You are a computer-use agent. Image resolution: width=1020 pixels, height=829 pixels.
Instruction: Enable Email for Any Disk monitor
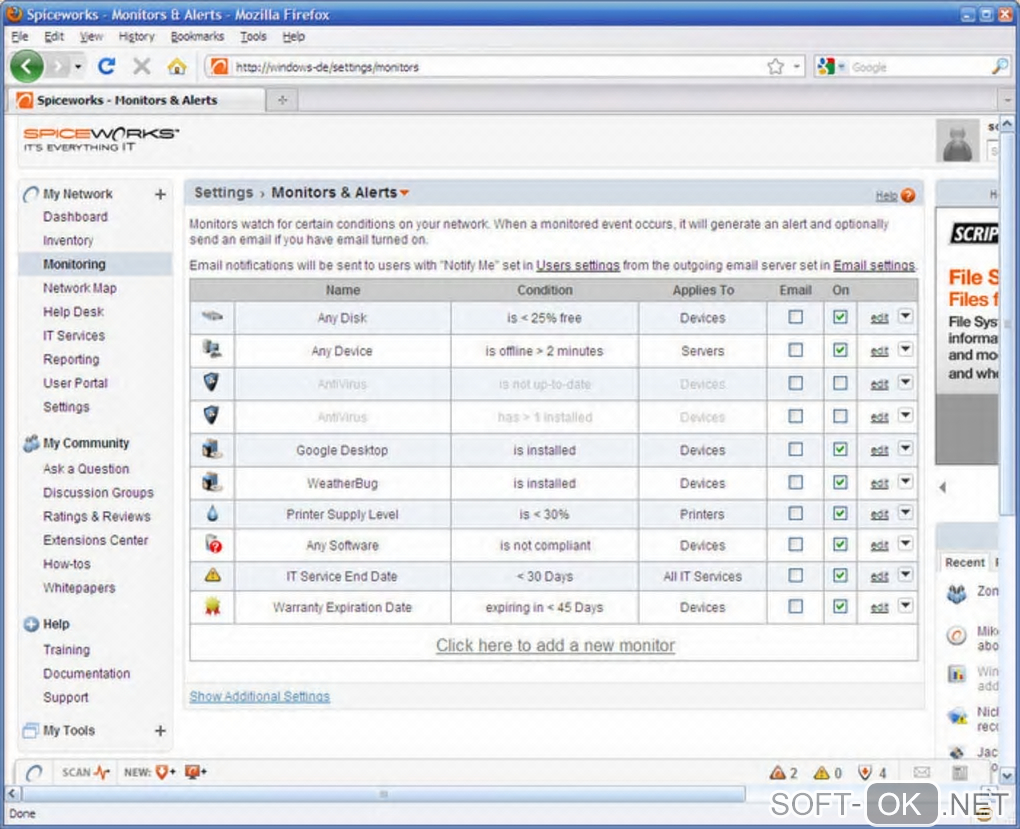[x=795, y=317]
